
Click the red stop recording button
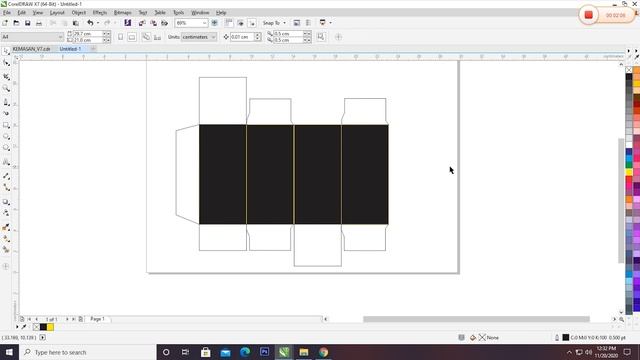588,15
